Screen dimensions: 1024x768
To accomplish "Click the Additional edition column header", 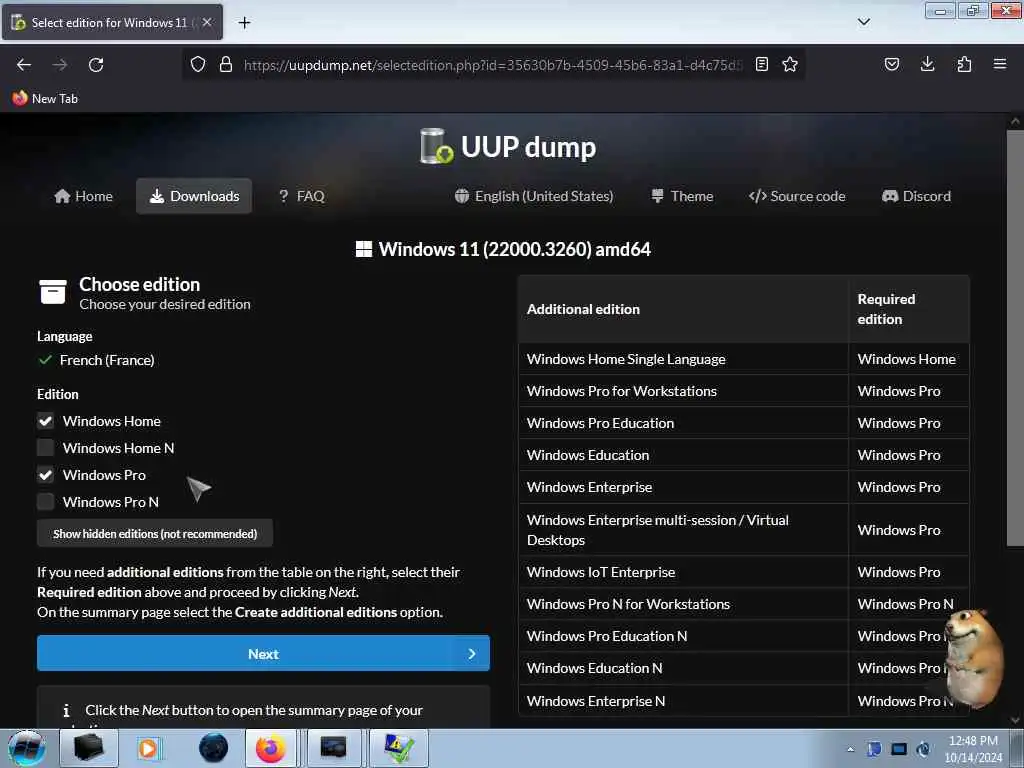I will pyautogui.click(x=683, y=309).
